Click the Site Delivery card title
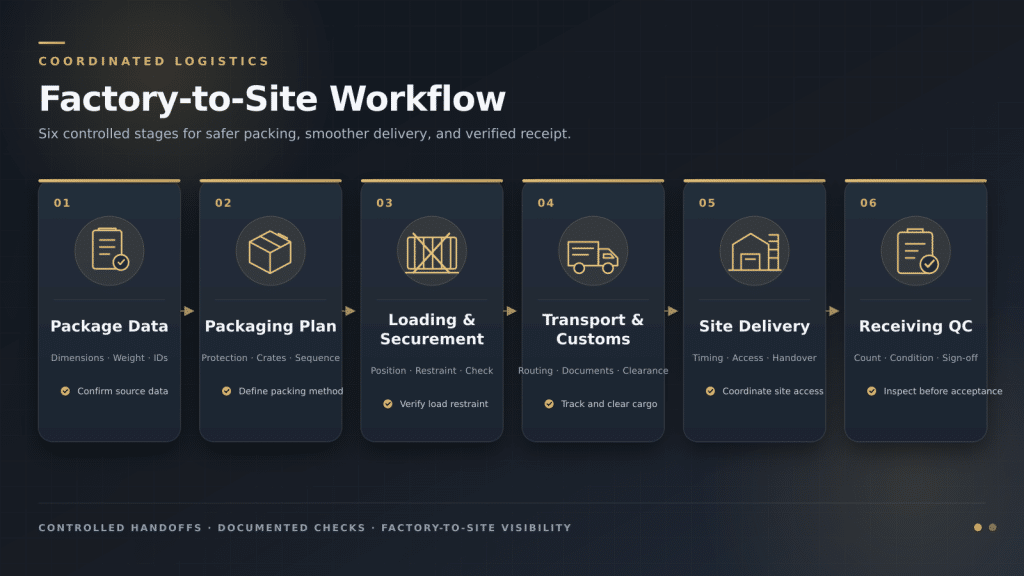This screenshot has width=1024, height=576. pyautogui.click(x=754, y=327)
